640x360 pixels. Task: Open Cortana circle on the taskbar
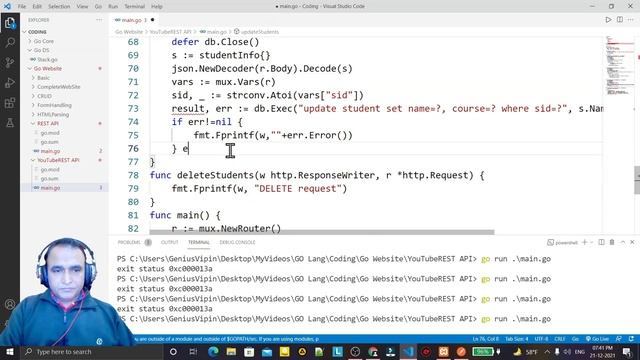pos(173,351)
